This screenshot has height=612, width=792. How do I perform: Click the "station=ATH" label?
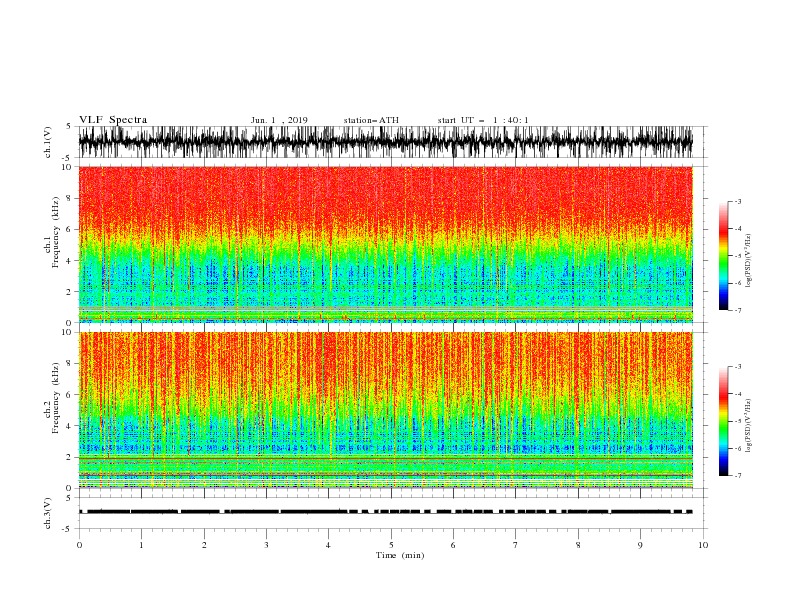[x=371, y=120]
